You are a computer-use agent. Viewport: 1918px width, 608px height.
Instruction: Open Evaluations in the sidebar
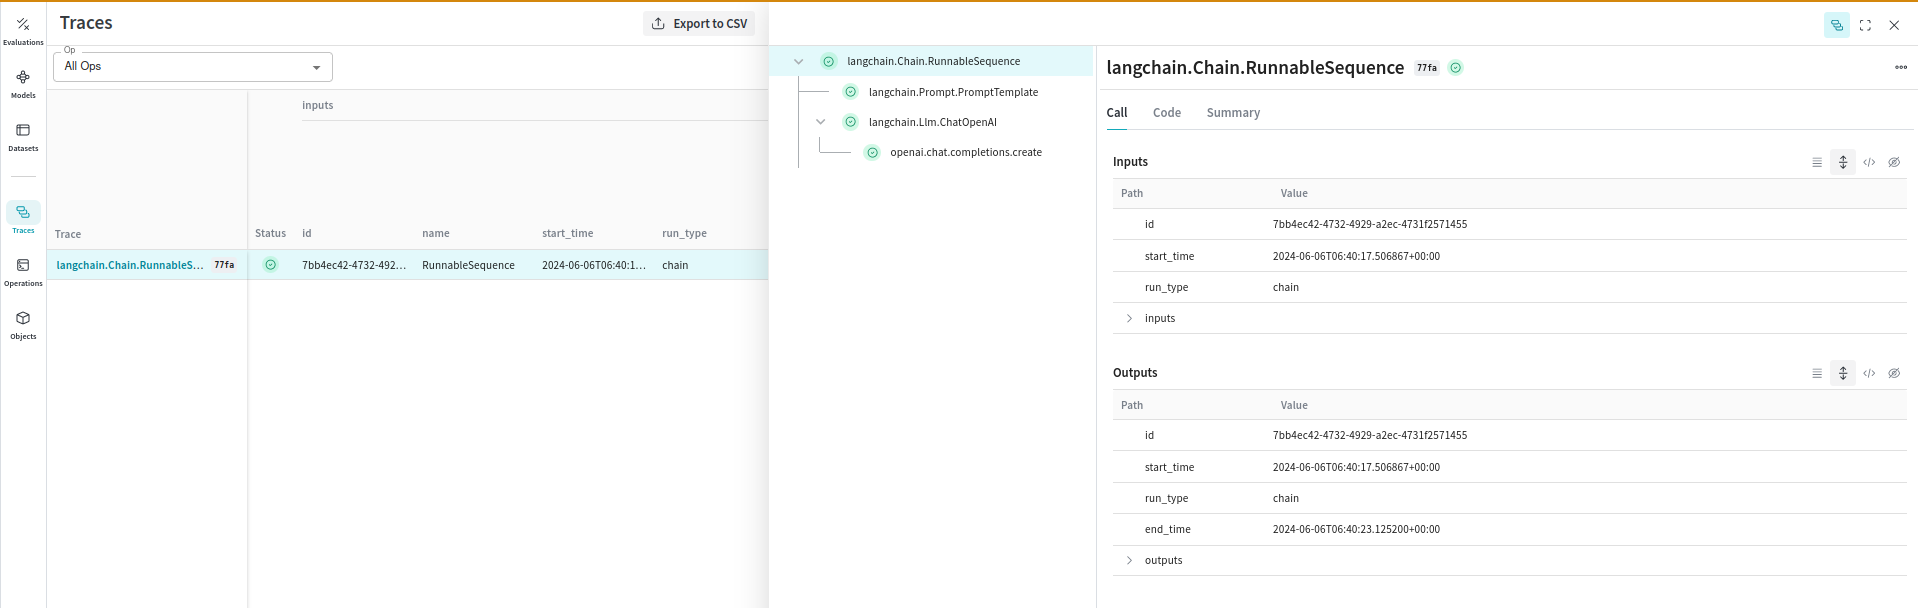tap(23, 31)
